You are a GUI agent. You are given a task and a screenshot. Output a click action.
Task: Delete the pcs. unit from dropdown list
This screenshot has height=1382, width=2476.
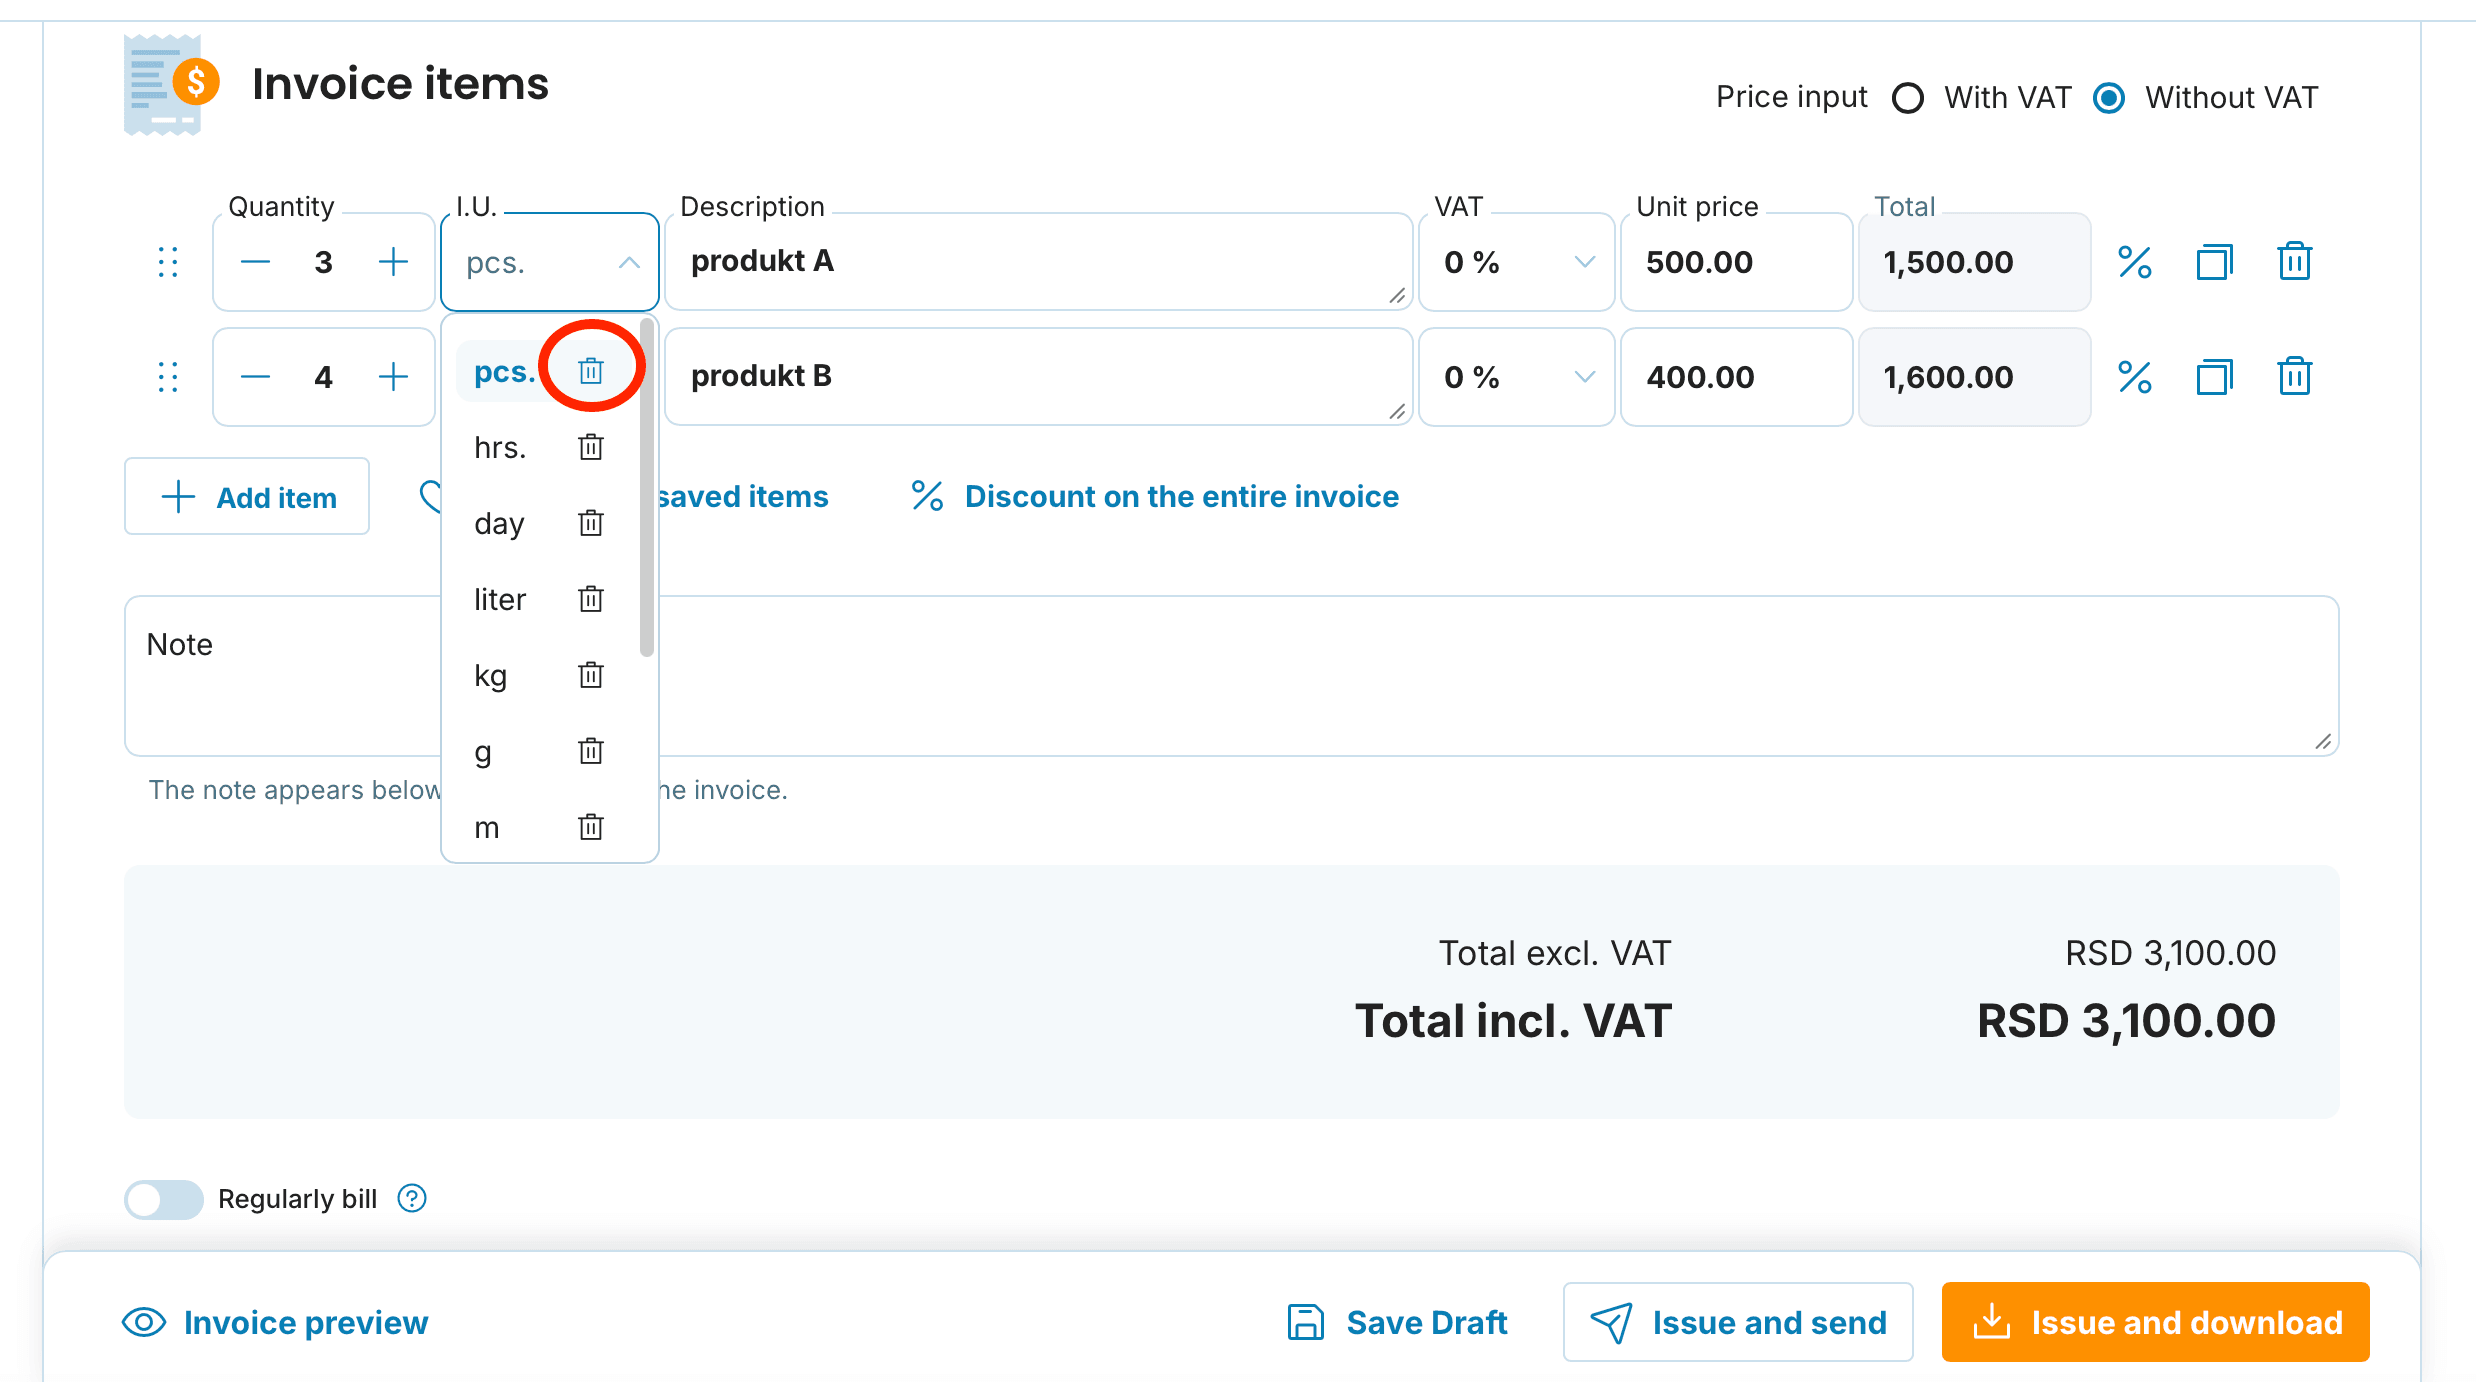pyautogui.click(x=591, y=371)
